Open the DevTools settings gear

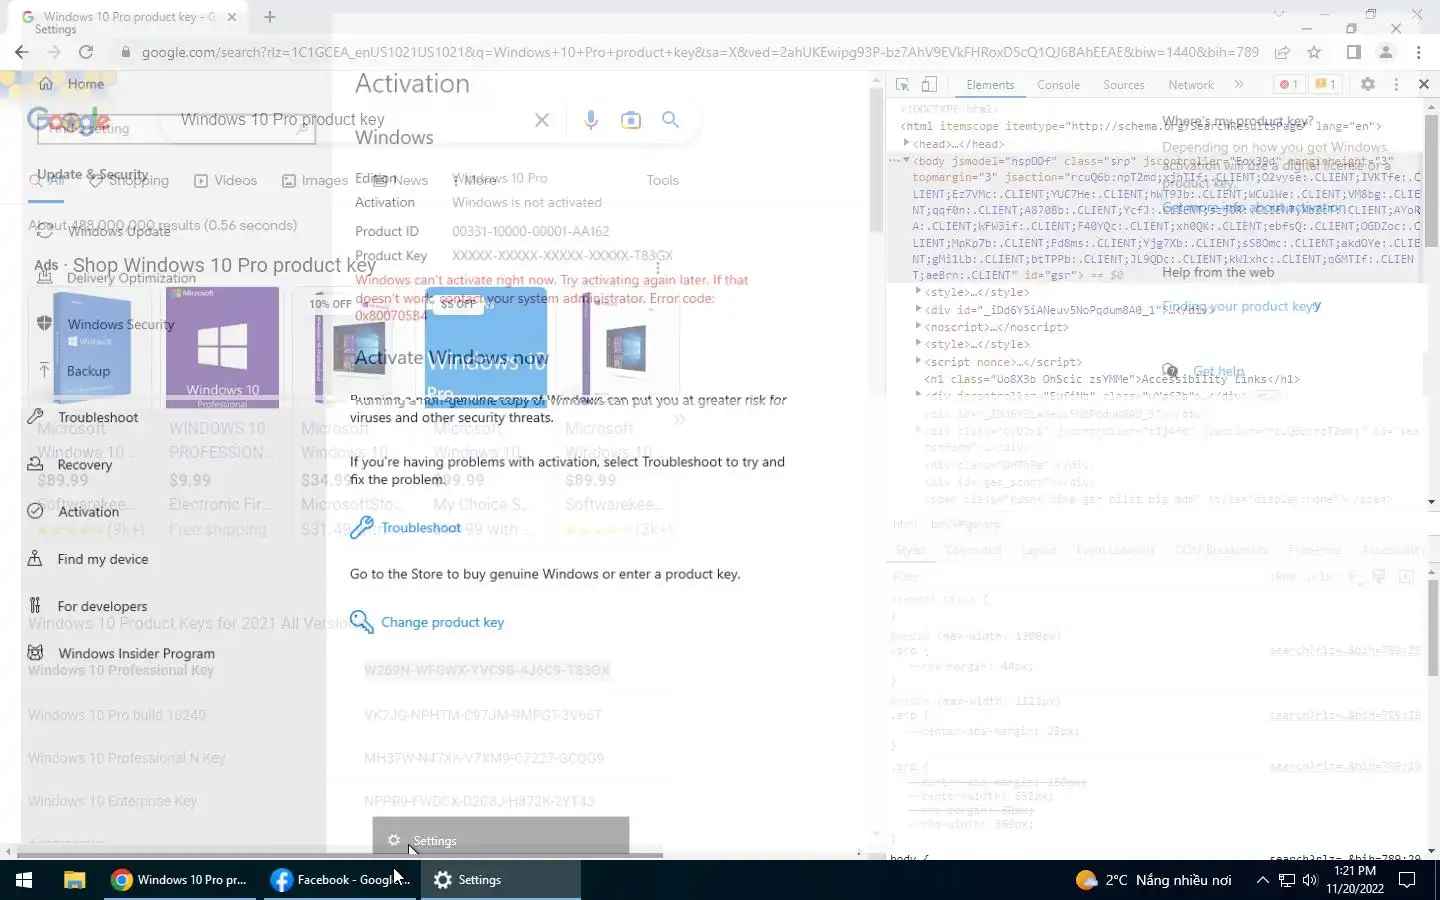point(1367,85)
